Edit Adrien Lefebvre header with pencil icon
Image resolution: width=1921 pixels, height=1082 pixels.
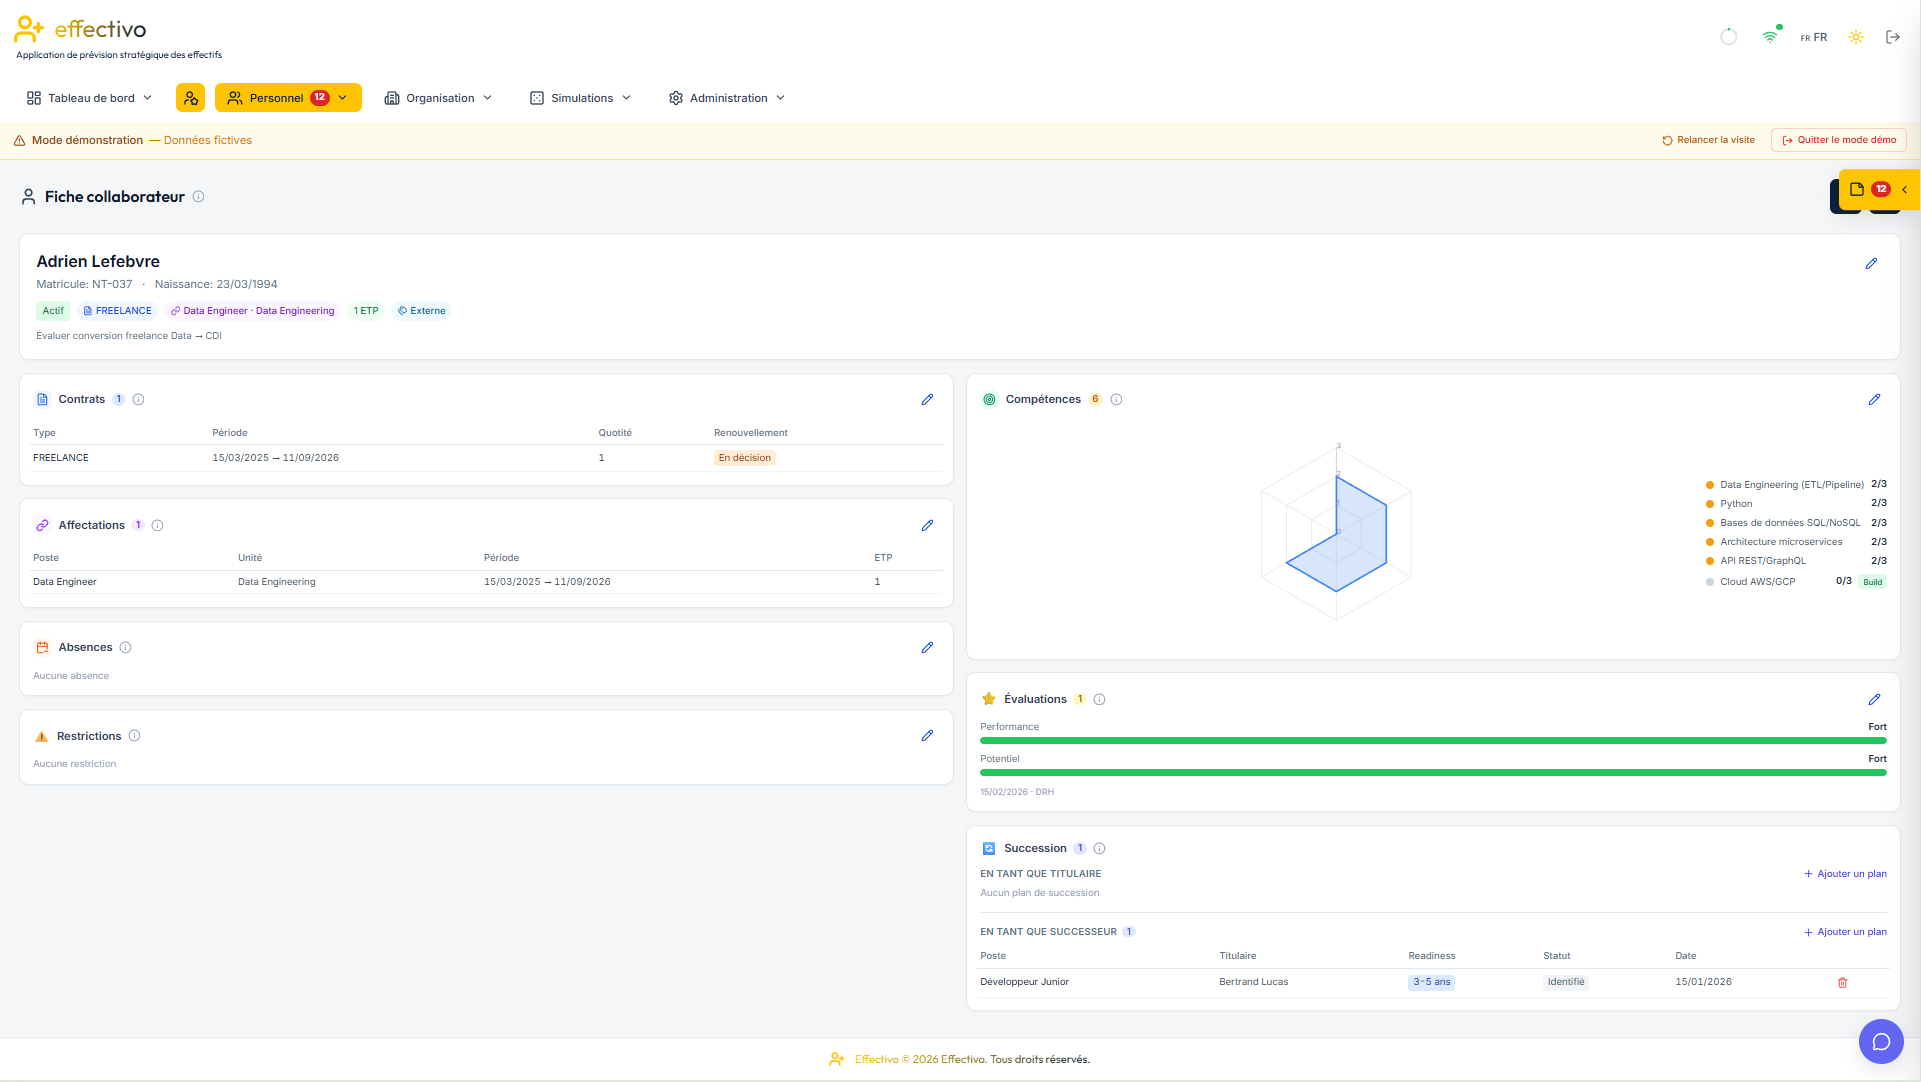click(x=1871, y=264)
